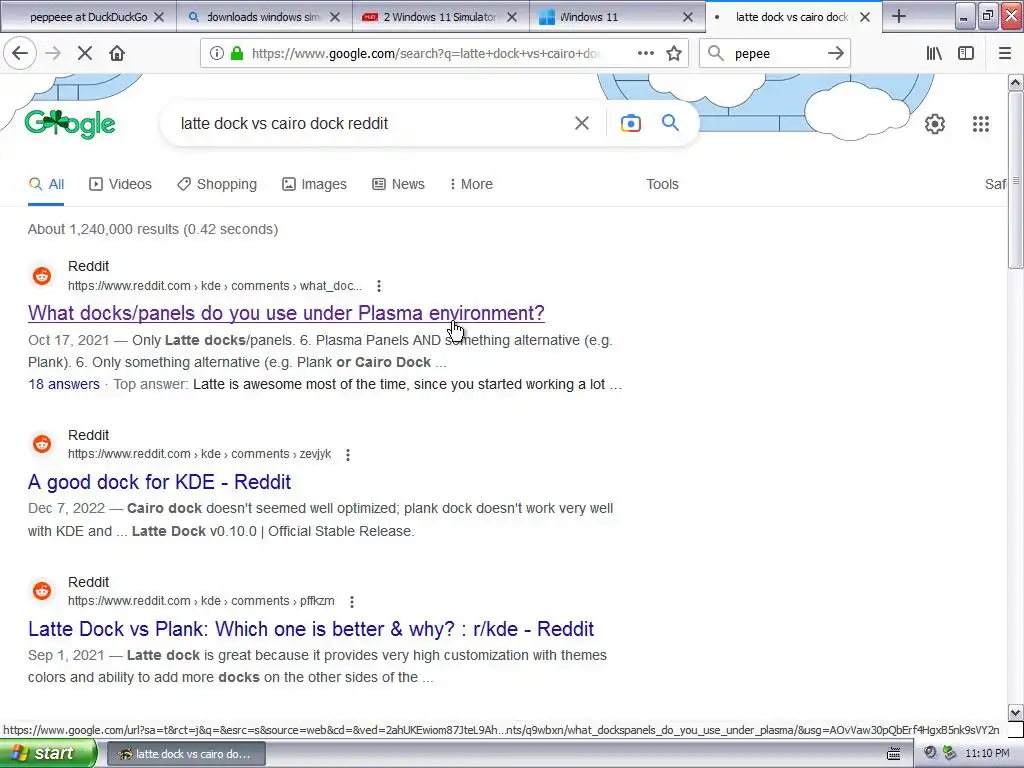Image resolution: width=1024 pixels, height=768 pixels.
Task: Click into the Google search box
Action: (x=372, y=123)
